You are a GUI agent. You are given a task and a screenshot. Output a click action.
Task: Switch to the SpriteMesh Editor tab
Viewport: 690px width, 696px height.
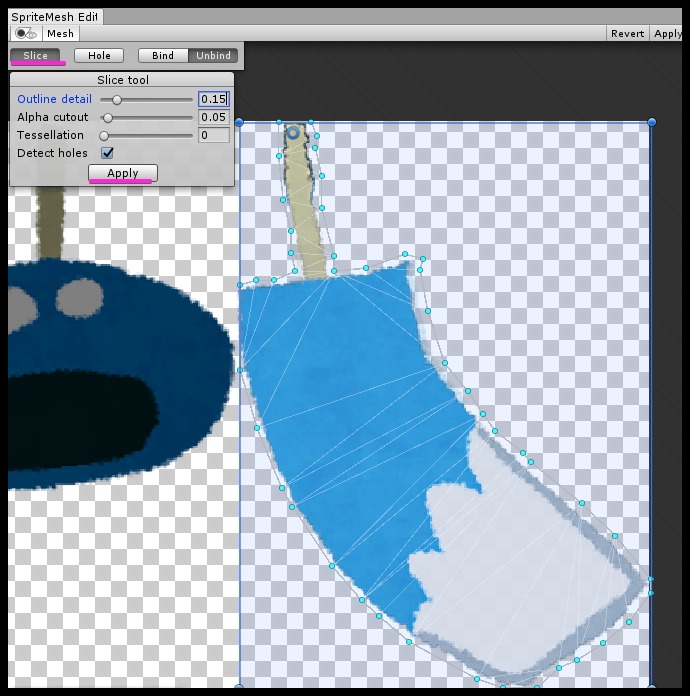(53, 17)
